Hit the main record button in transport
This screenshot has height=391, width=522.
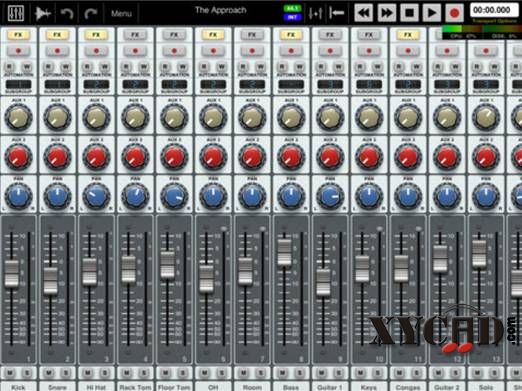454,13
